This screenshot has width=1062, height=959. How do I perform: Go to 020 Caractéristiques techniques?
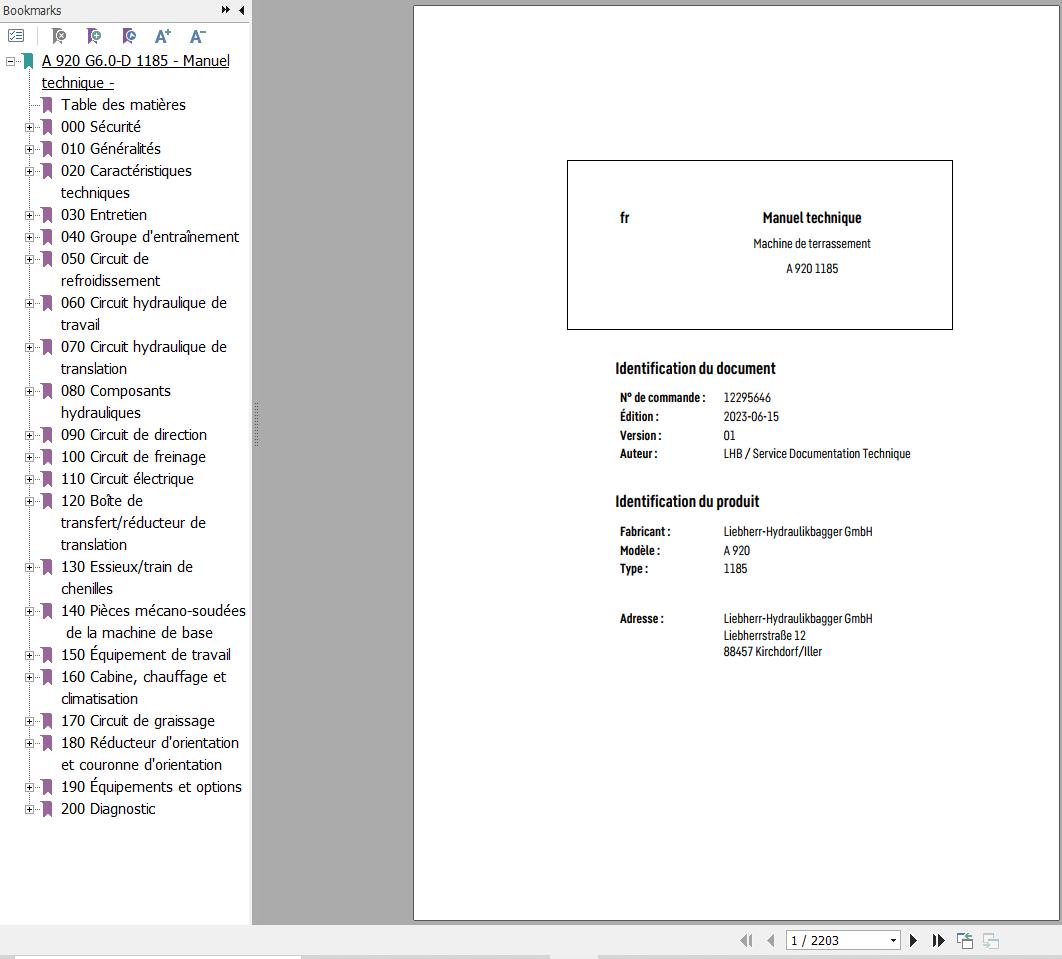pos(126,182)
